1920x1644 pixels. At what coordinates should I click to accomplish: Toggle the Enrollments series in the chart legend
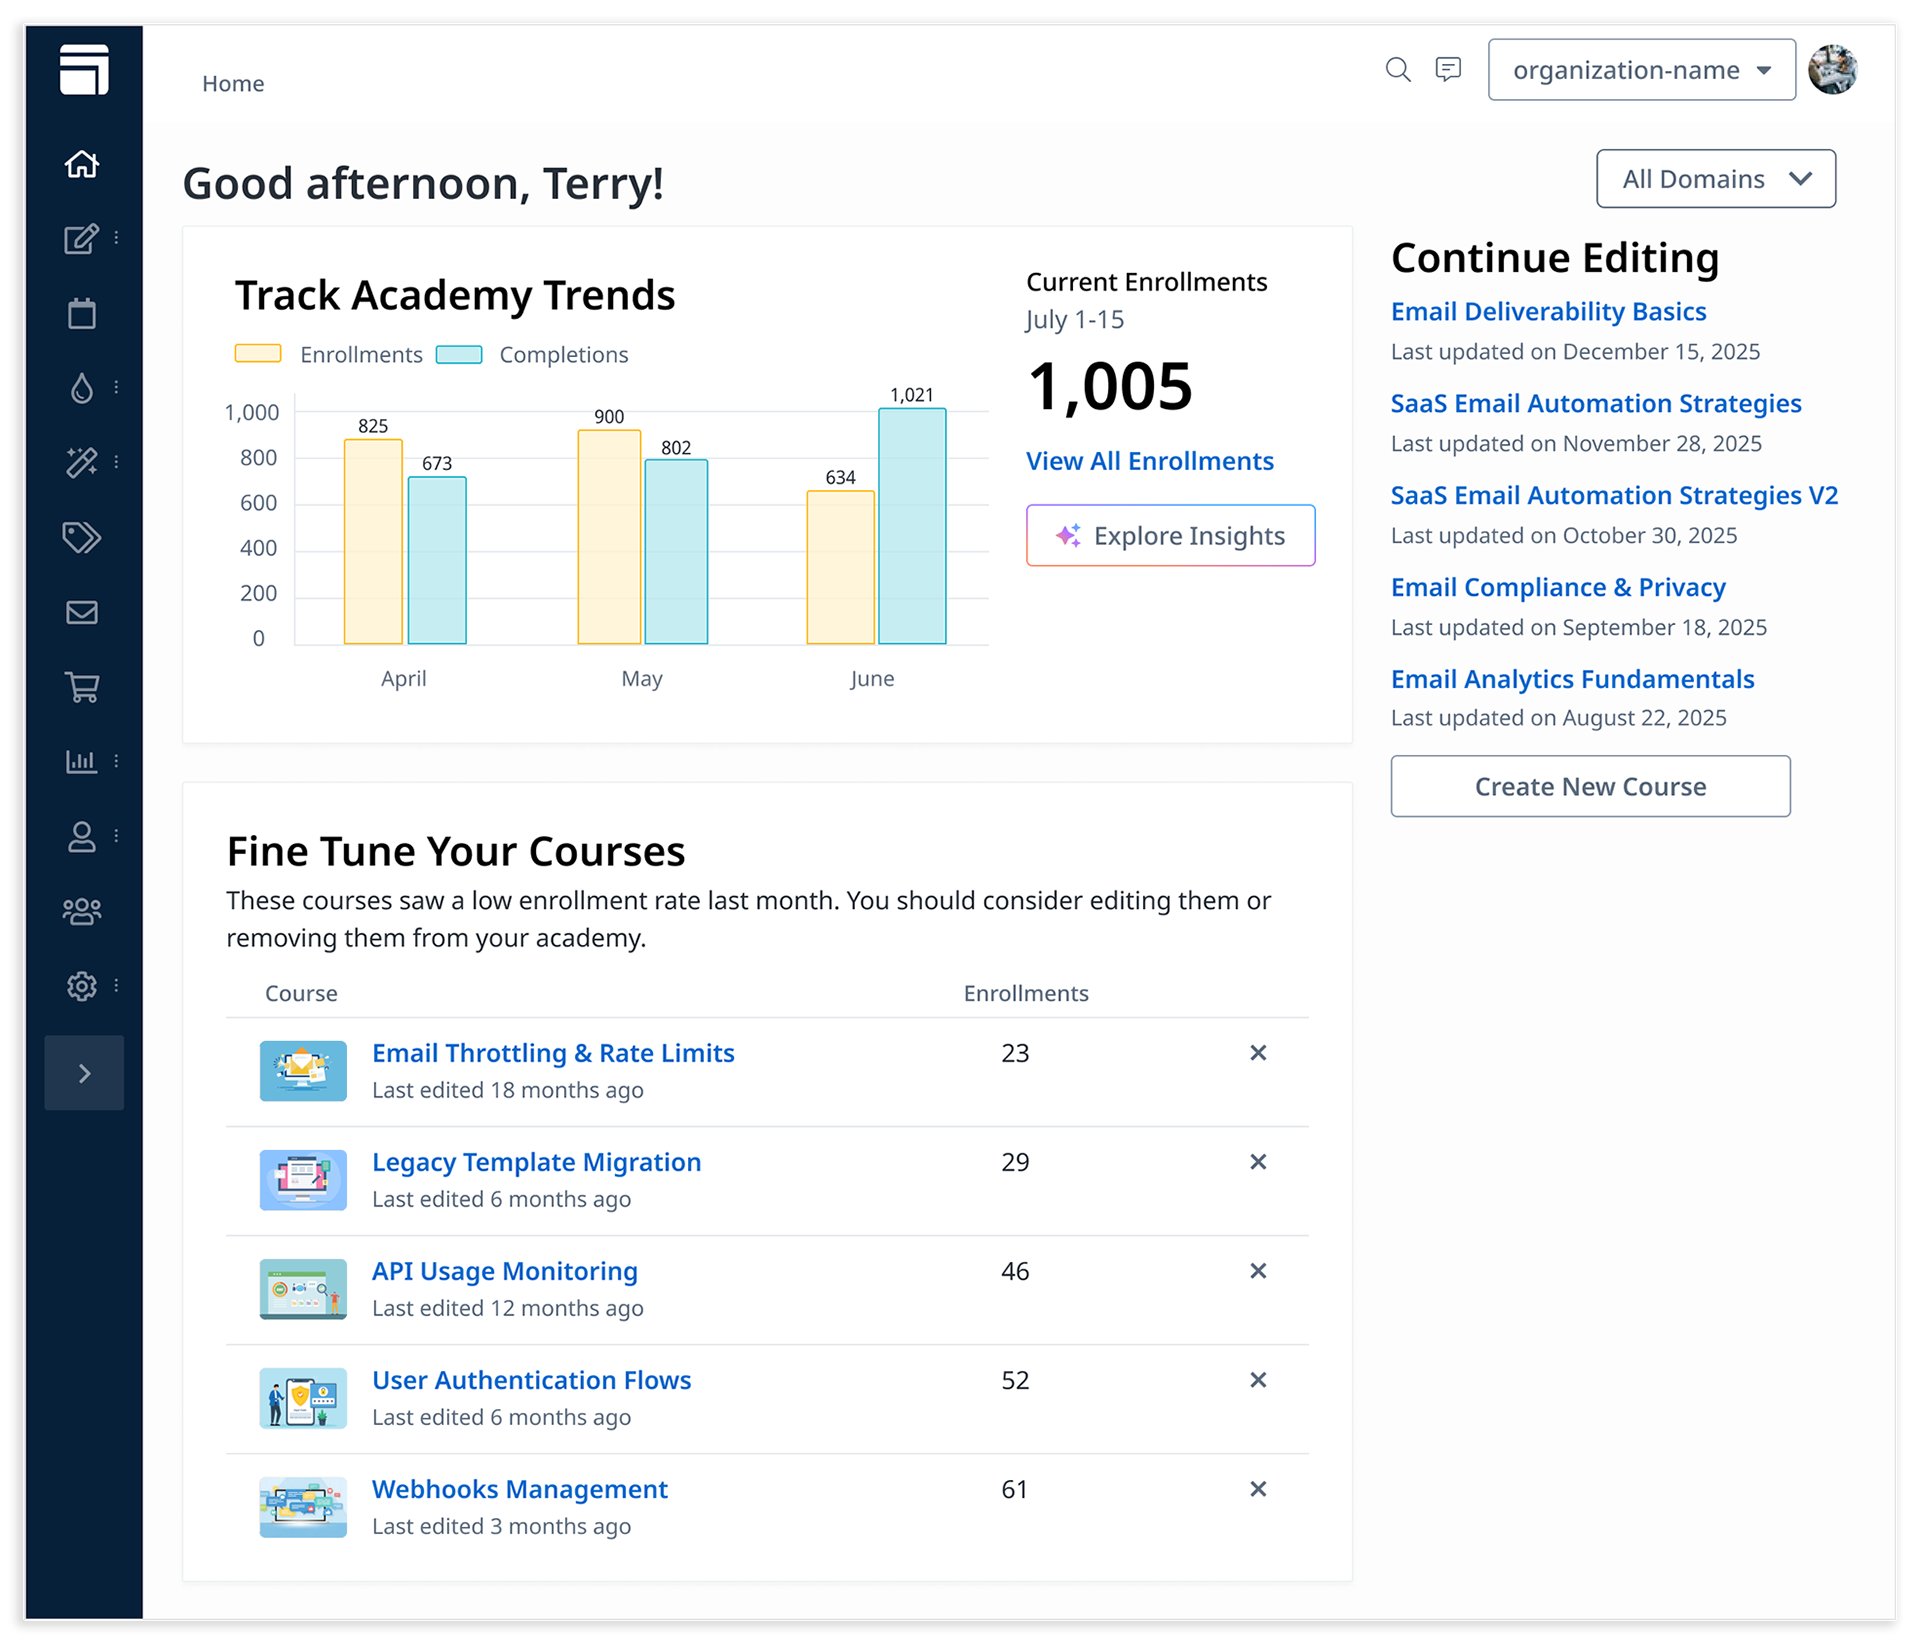click(x=330, y=354)
